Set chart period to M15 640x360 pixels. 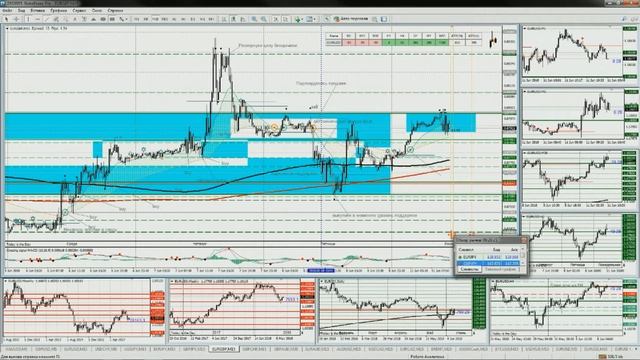[155, 19]
